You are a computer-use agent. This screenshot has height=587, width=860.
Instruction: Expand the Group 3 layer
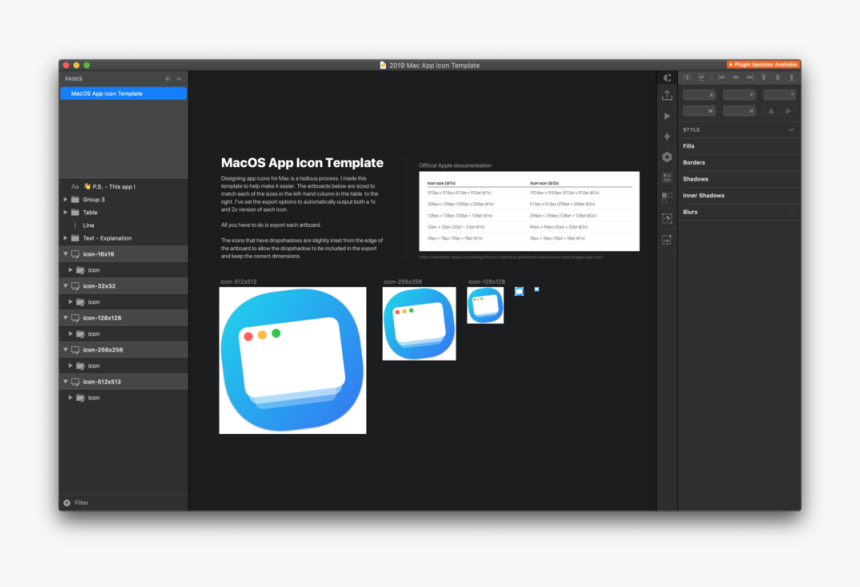pos(65,200)
